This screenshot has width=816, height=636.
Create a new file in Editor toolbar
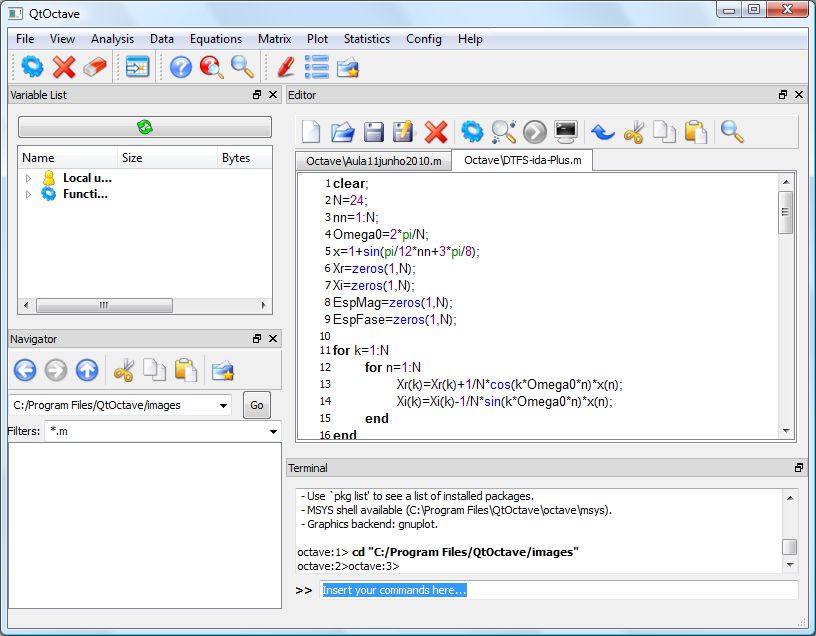(311, 132)
